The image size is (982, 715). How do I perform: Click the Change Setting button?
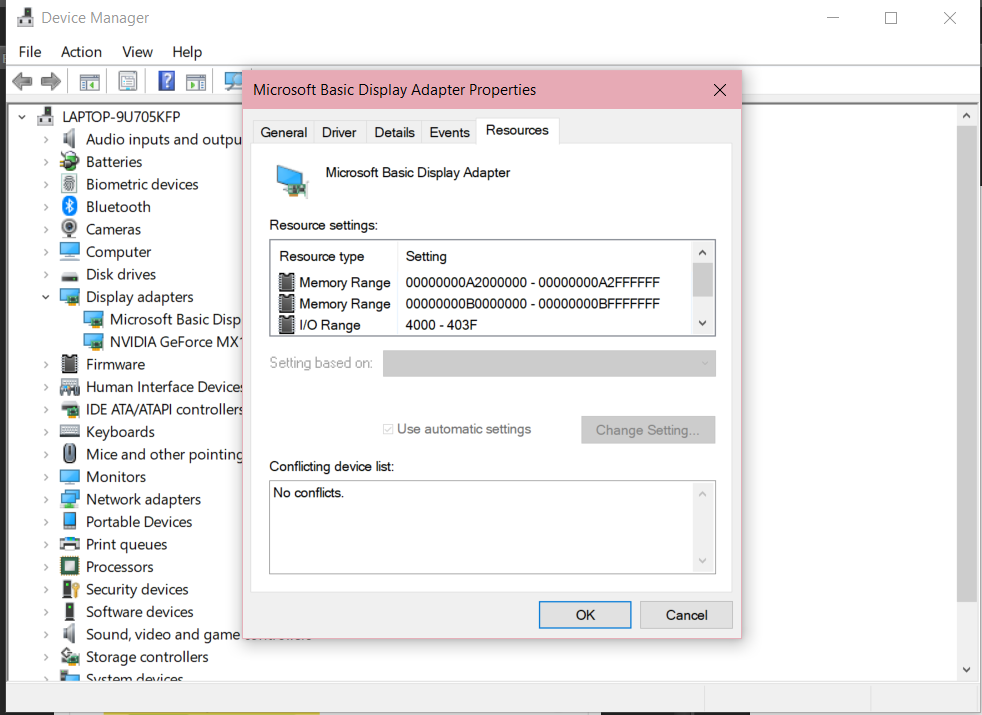[648, 430]
